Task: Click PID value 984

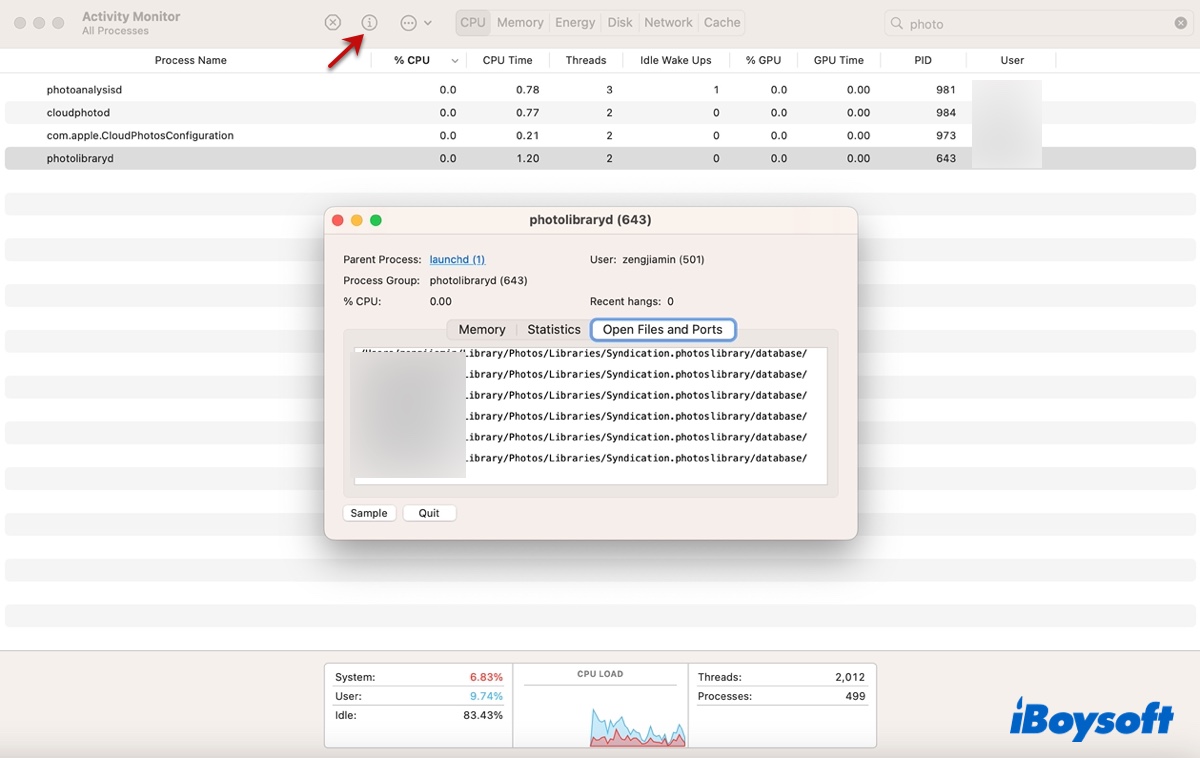Action: click(x=946, y=113)
